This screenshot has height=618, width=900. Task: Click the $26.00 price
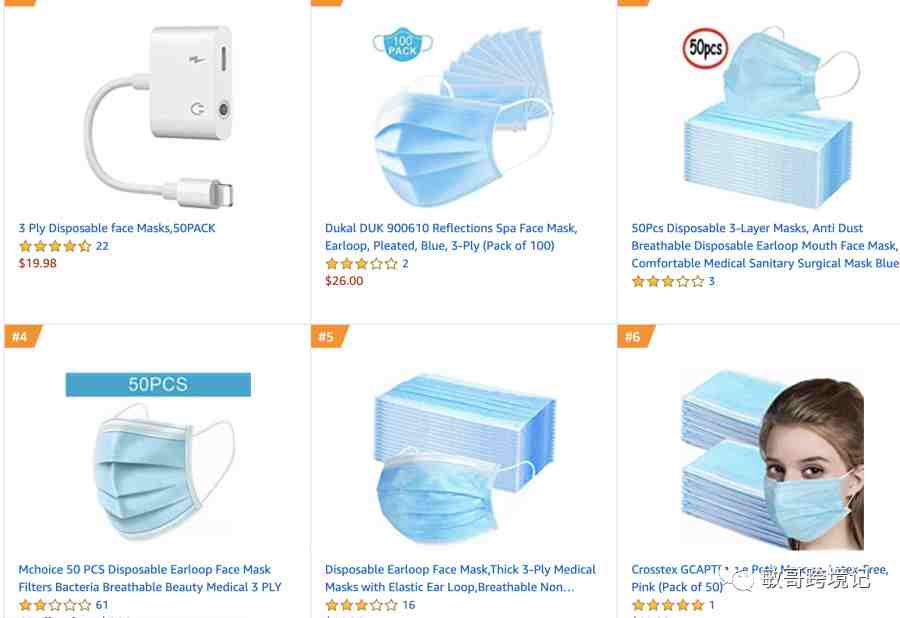coord(344,281)
